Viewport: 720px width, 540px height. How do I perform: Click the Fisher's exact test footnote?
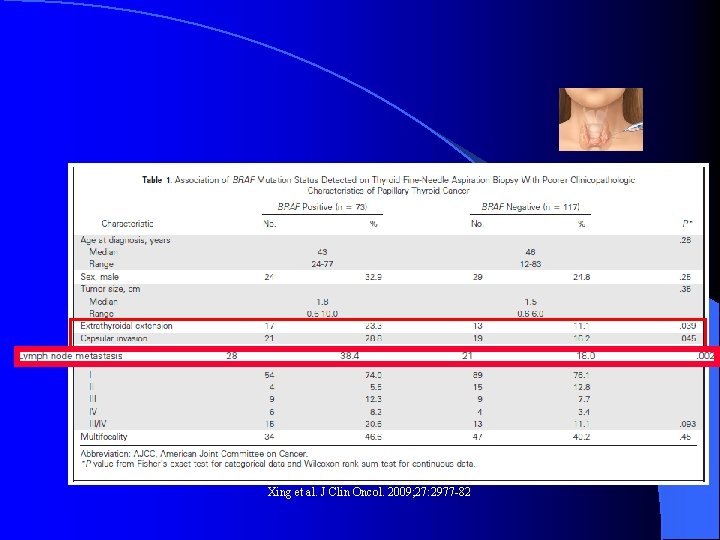[278, 464]
